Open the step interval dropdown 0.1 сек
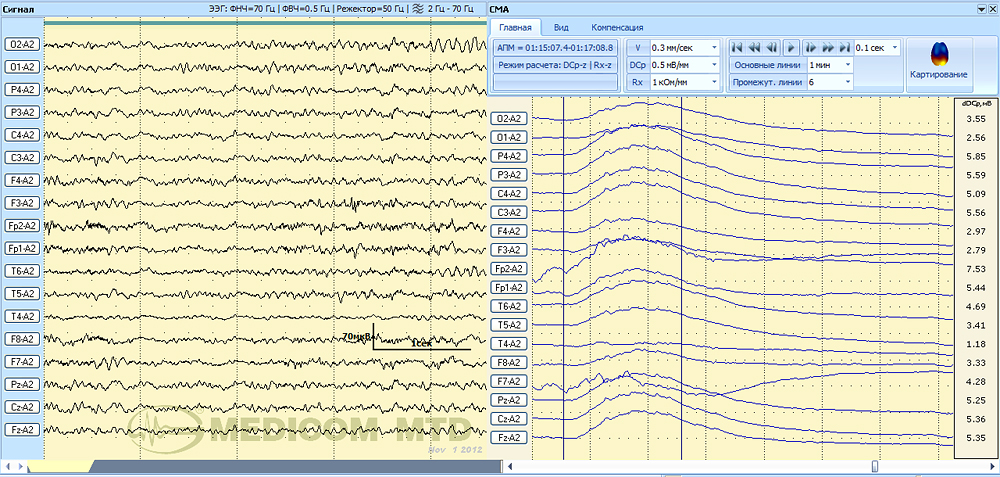The height and width of the screenshot is (477, 1000). [x=895, y=47]
